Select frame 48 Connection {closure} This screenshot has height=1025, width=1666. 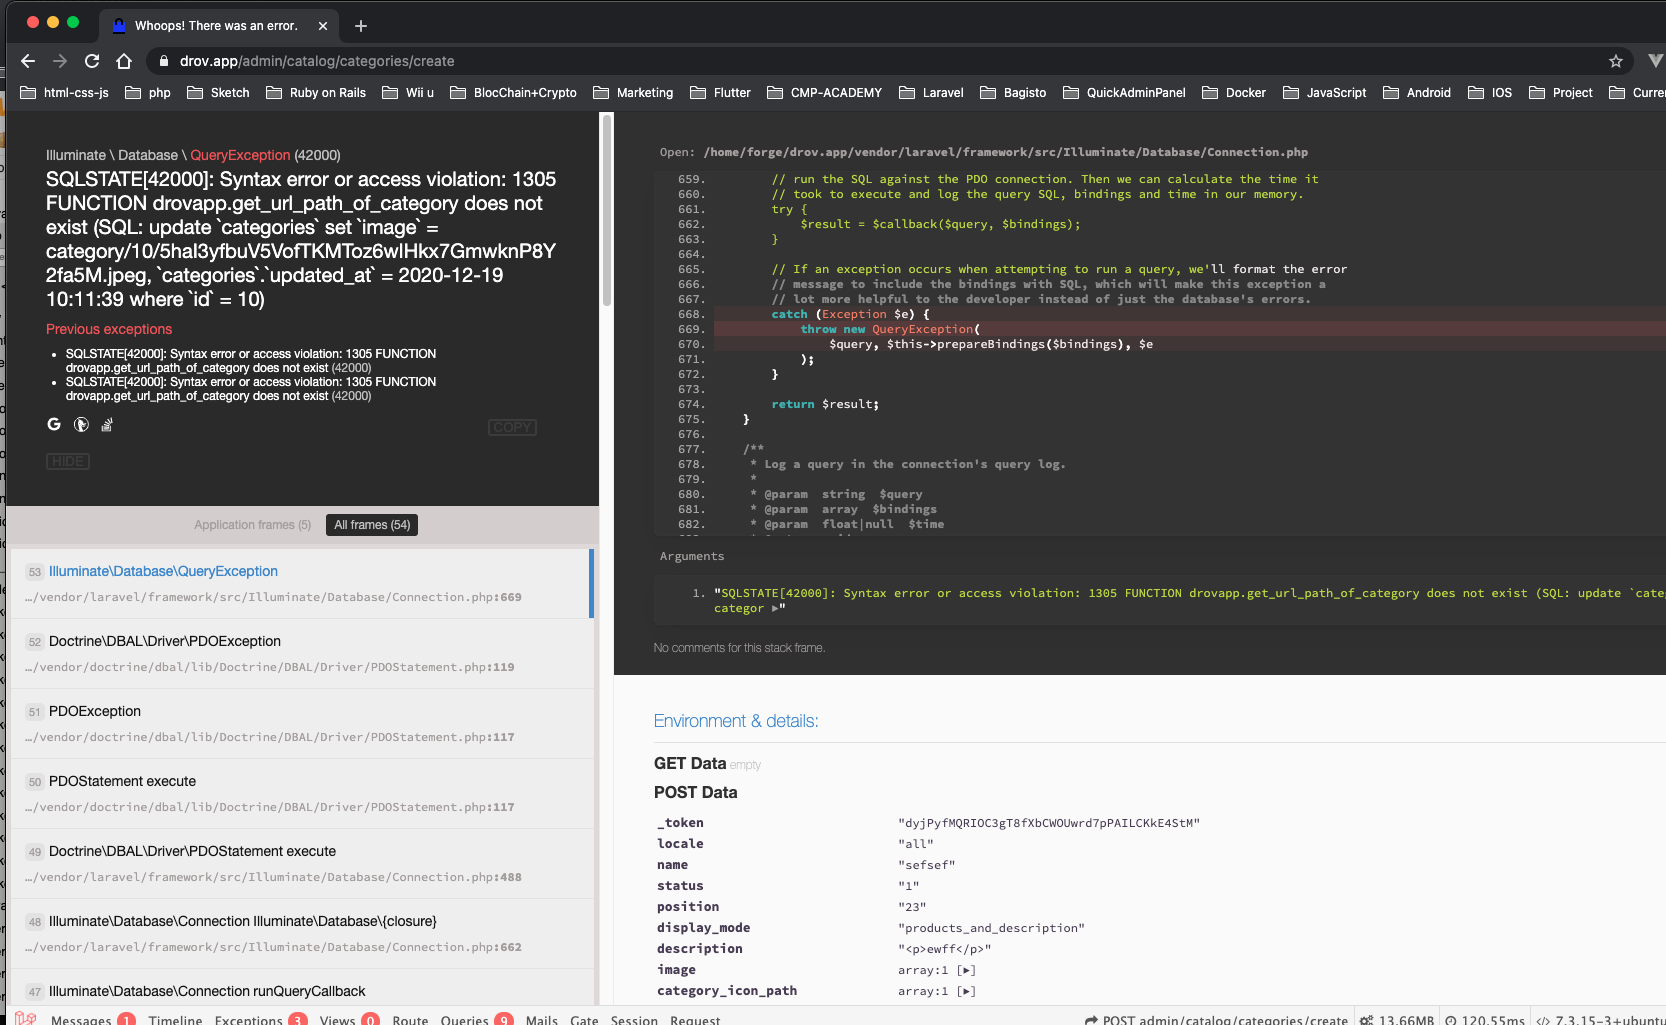click(300, 933)
